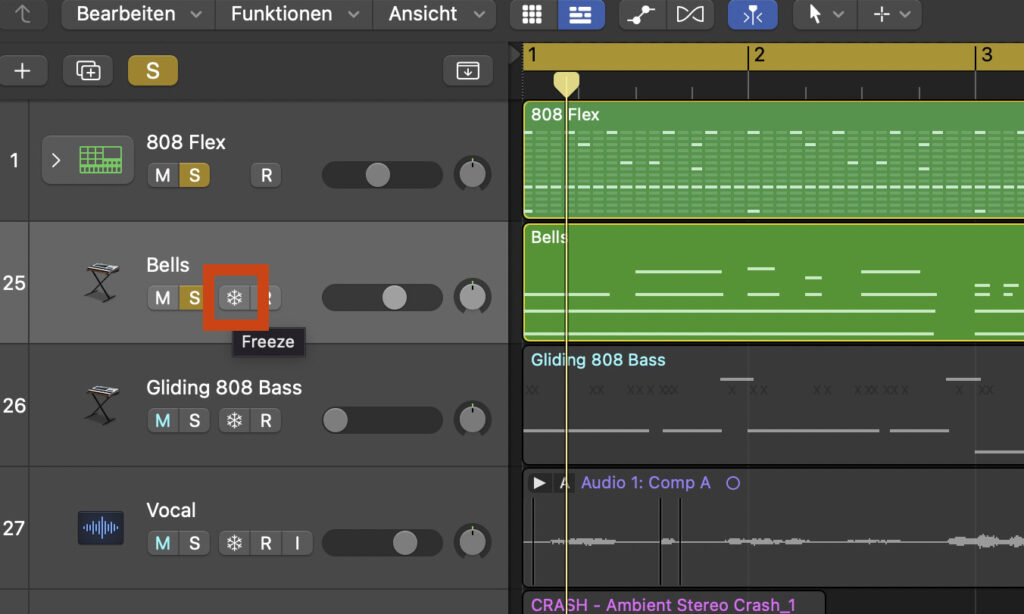Click the add track plus button
This screenshot has width=1024, height=614.
point(23,71)
